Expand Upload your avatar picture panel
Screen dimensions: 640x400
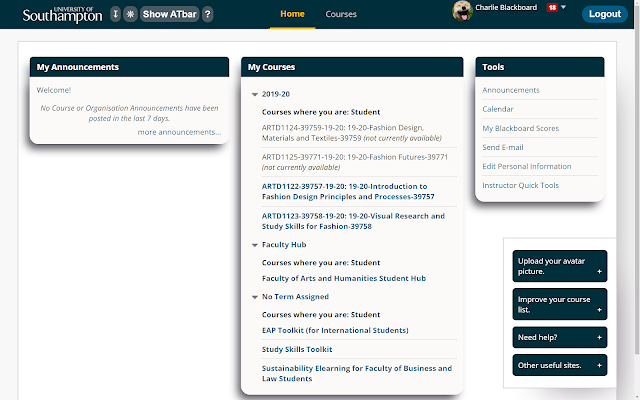coord(560,266)
